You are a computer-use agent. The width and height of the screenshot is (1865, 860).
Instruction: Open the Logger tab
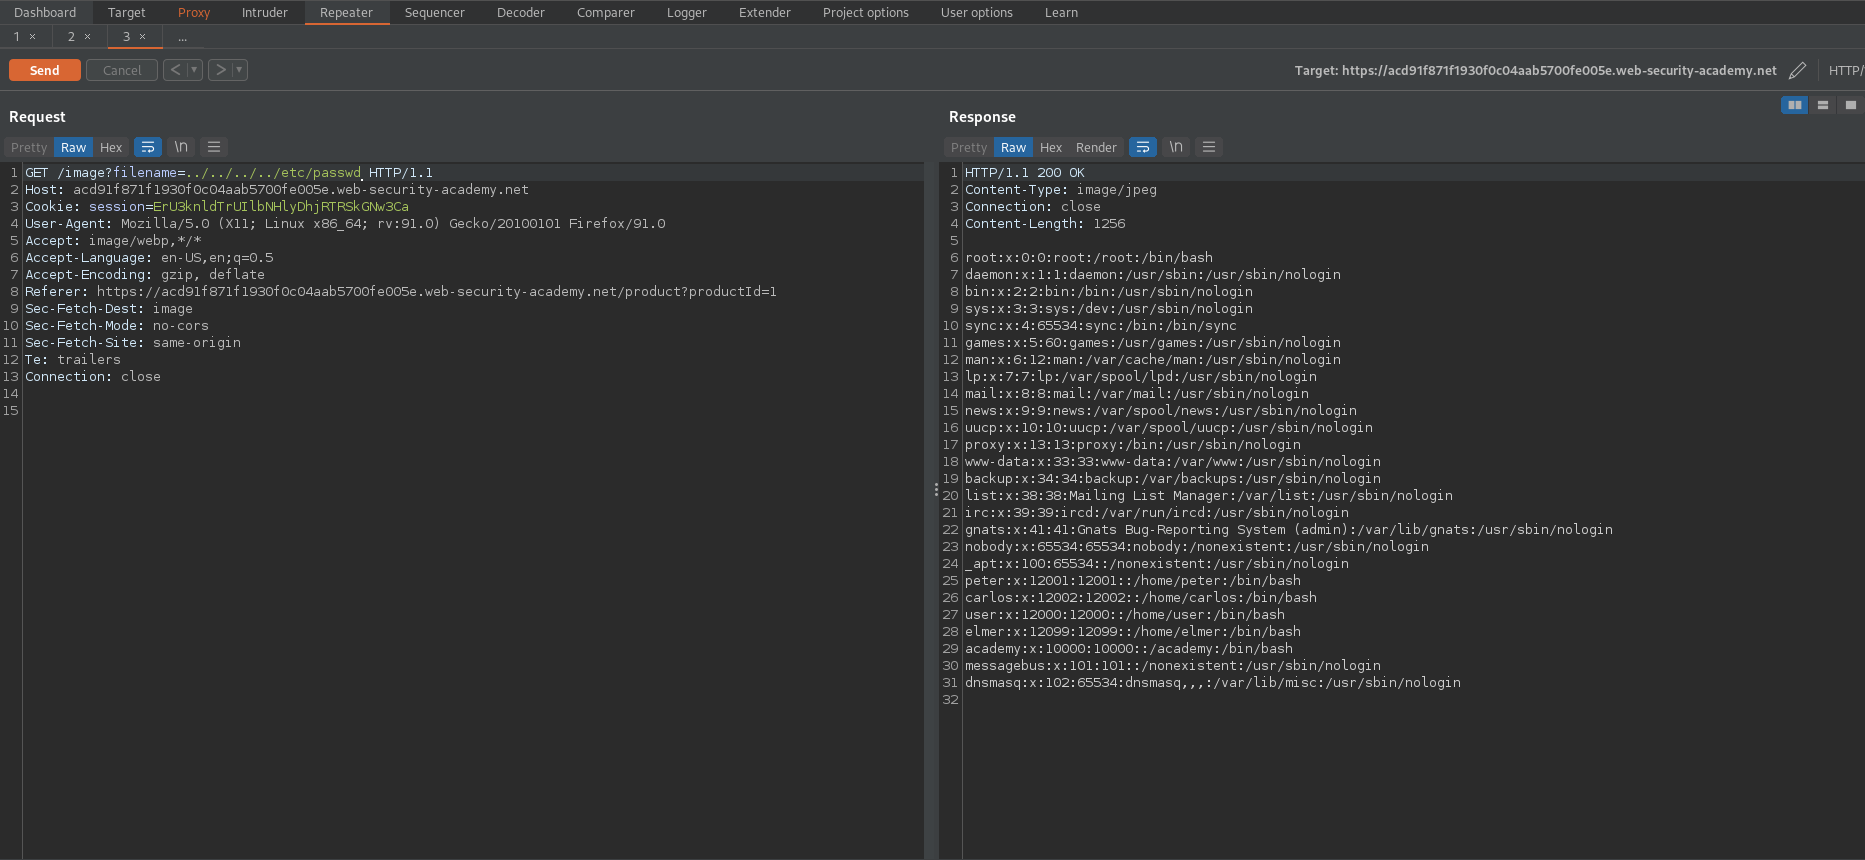687,12
